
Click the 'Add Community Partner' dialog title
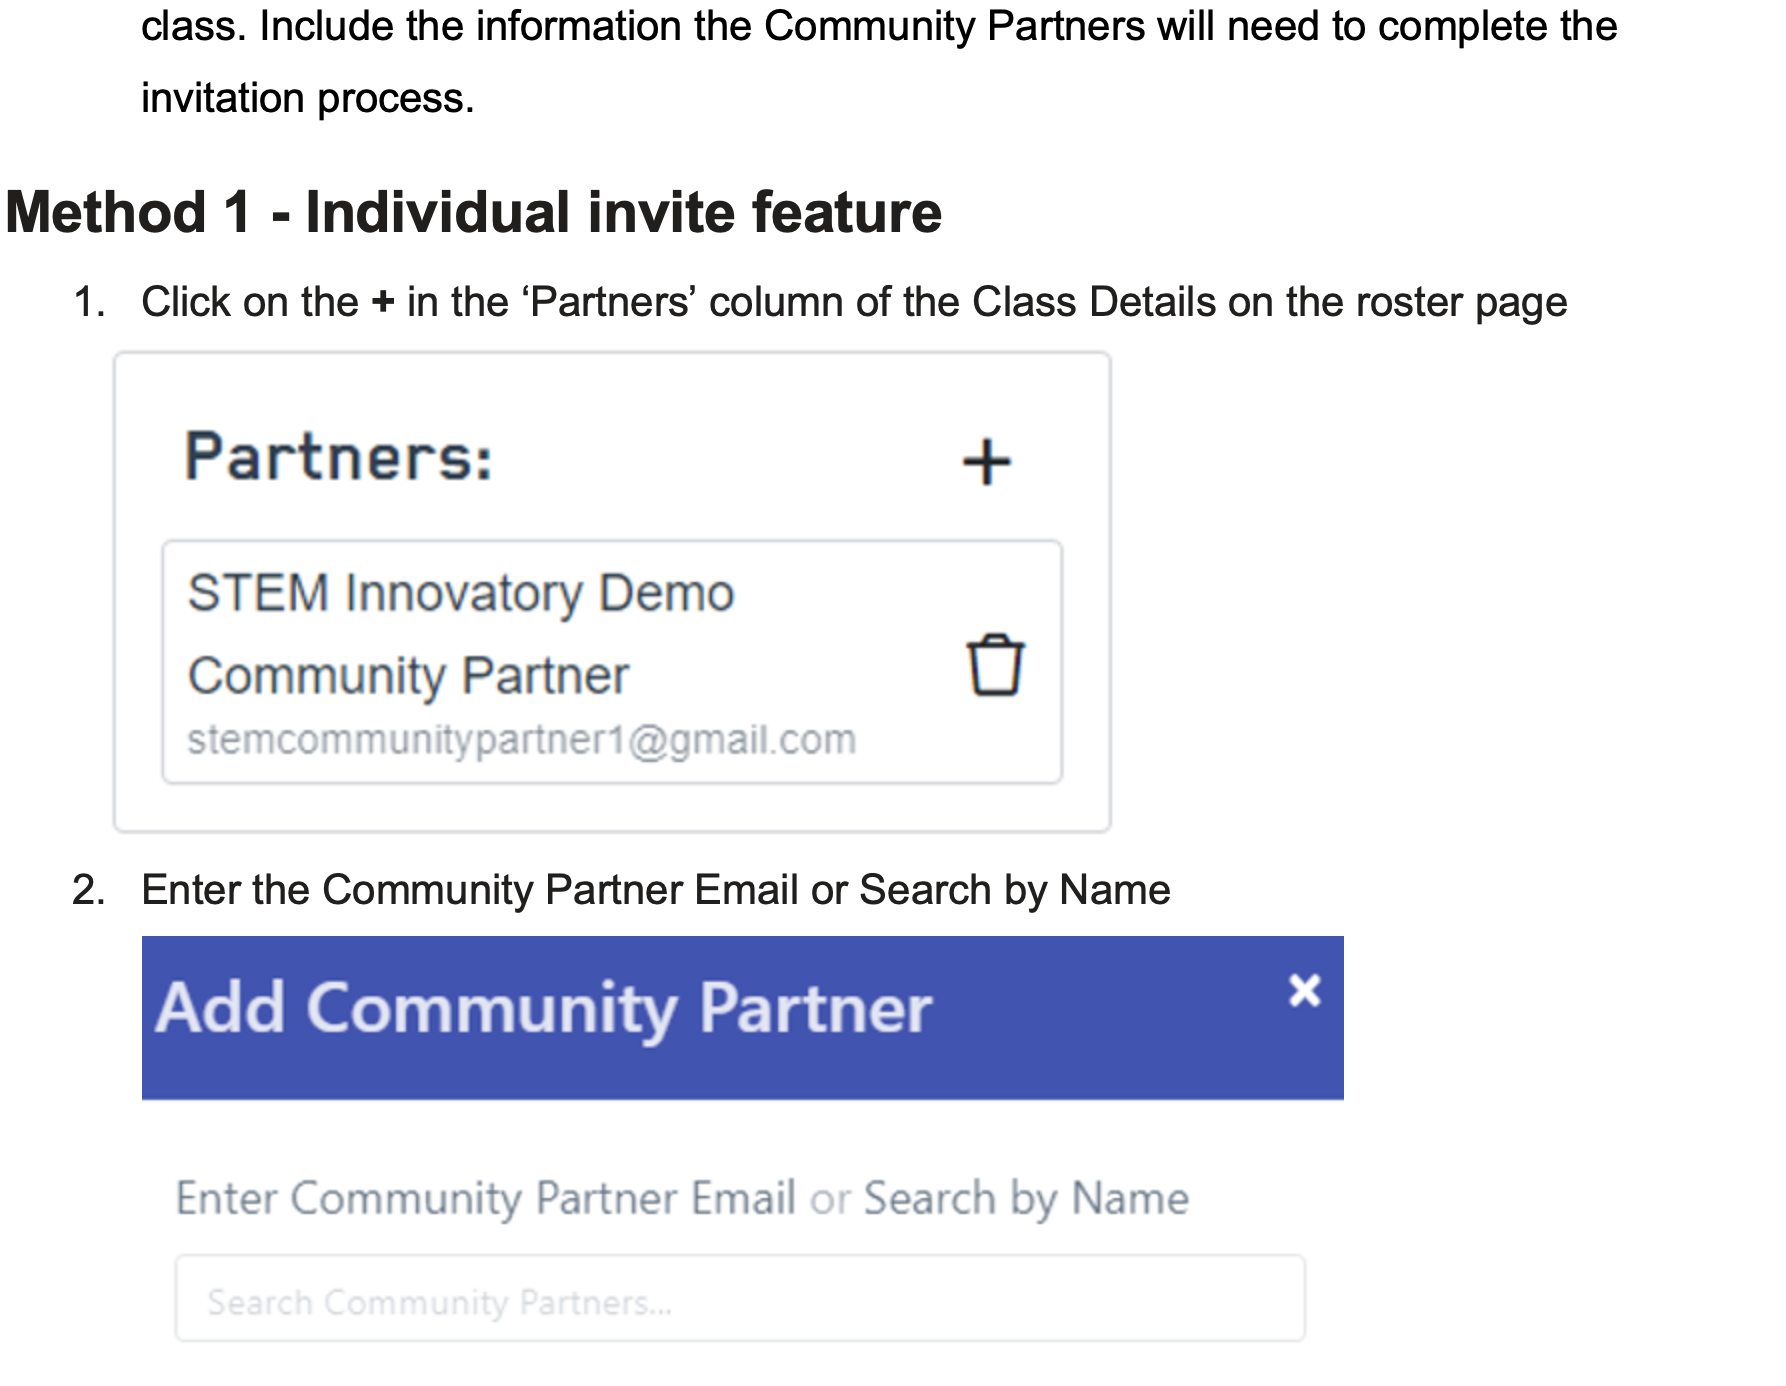click(x=544, y=1008)
